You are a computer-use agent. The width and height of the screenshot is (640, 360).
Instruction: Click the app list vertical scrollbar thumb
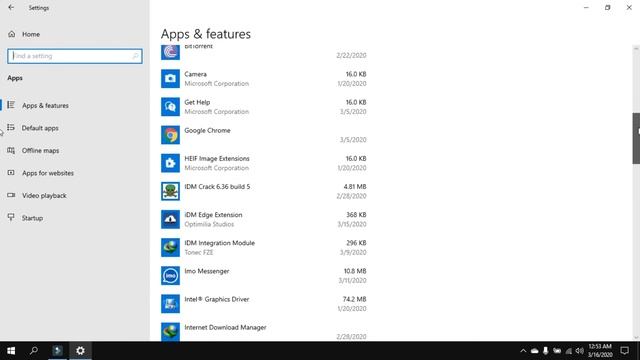[636, 138]
